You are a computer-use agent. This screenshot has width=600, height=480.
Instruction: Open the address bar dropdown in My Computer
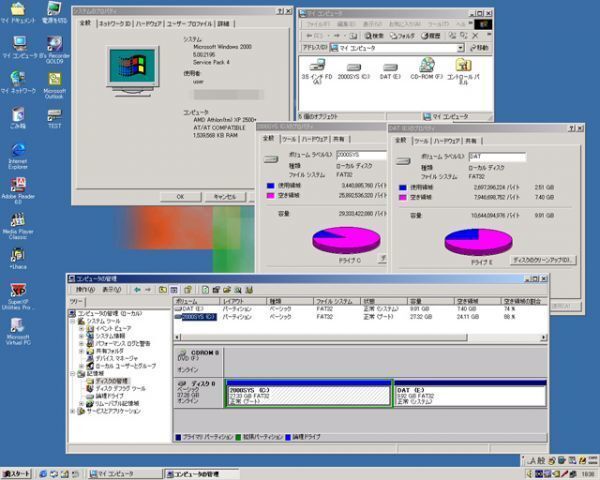pos(460,47)
